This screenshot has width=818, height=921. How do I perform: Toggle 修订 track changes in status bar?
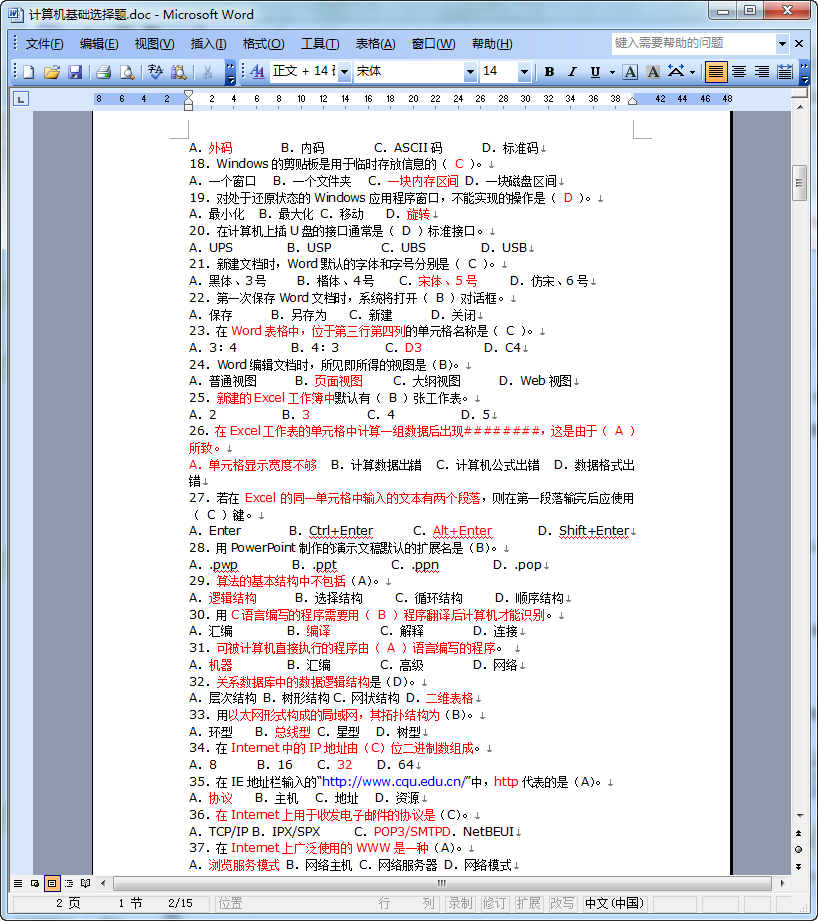[494, 903]
